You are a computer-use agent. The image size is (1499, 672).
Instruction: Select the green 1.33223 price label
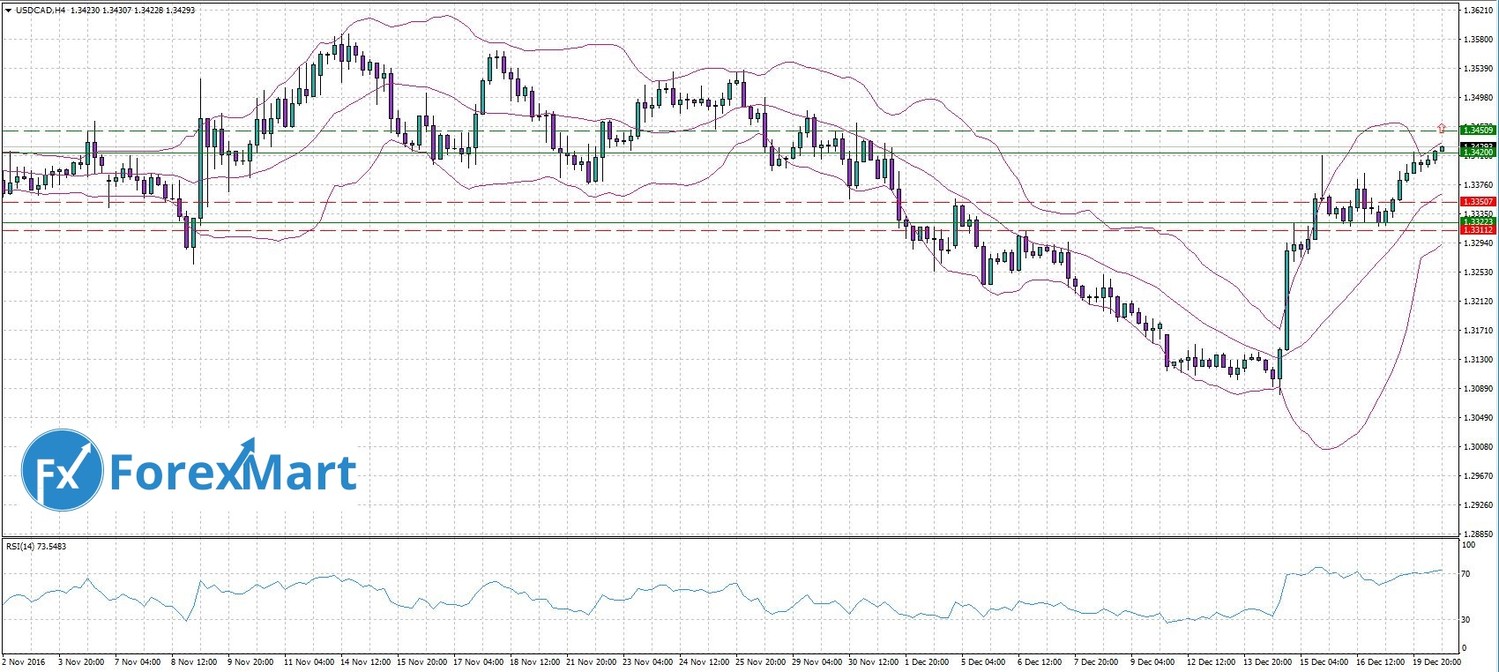pyautogui.click(x=1477, y=221)
